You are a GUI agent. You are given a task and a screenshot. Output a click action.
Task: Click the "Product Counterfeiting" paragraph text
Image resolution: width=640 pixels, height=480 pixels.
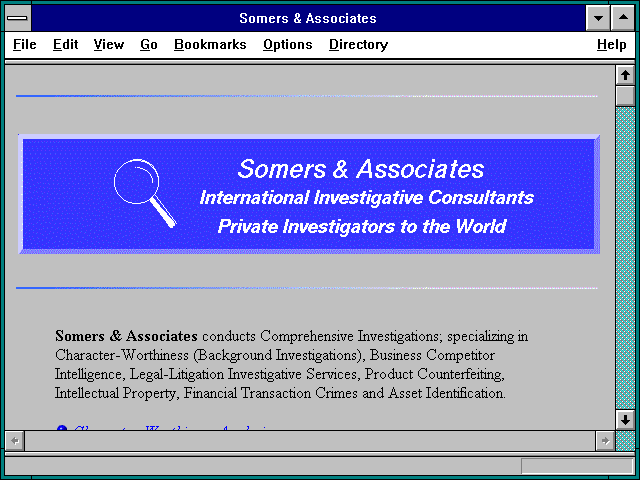pyautogui.click(x=434, y=374)
